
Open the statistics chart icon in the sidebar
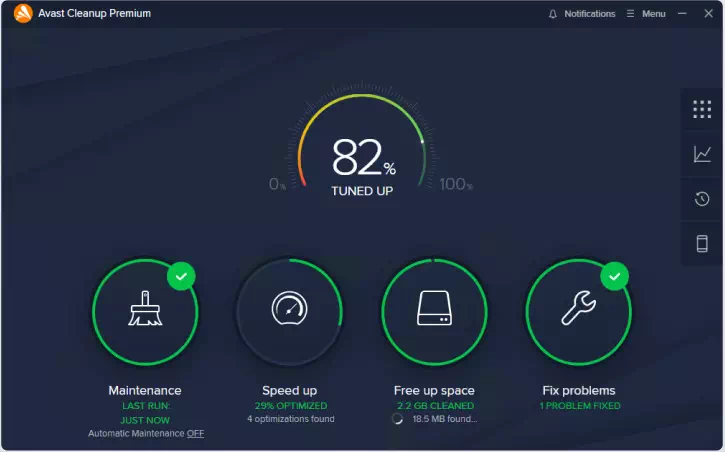702,154
